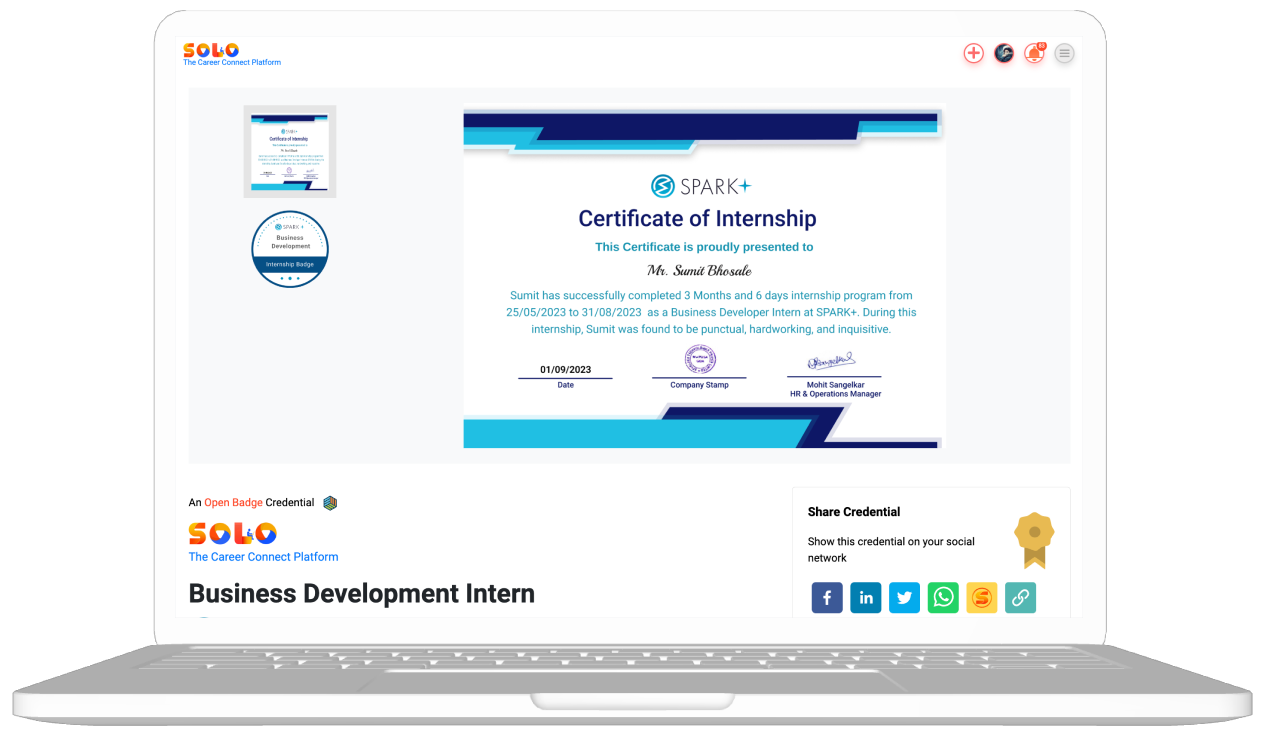Screen dimensions: 1267x732
Task: Share credential on Facebook
Action: click(827, 598)
